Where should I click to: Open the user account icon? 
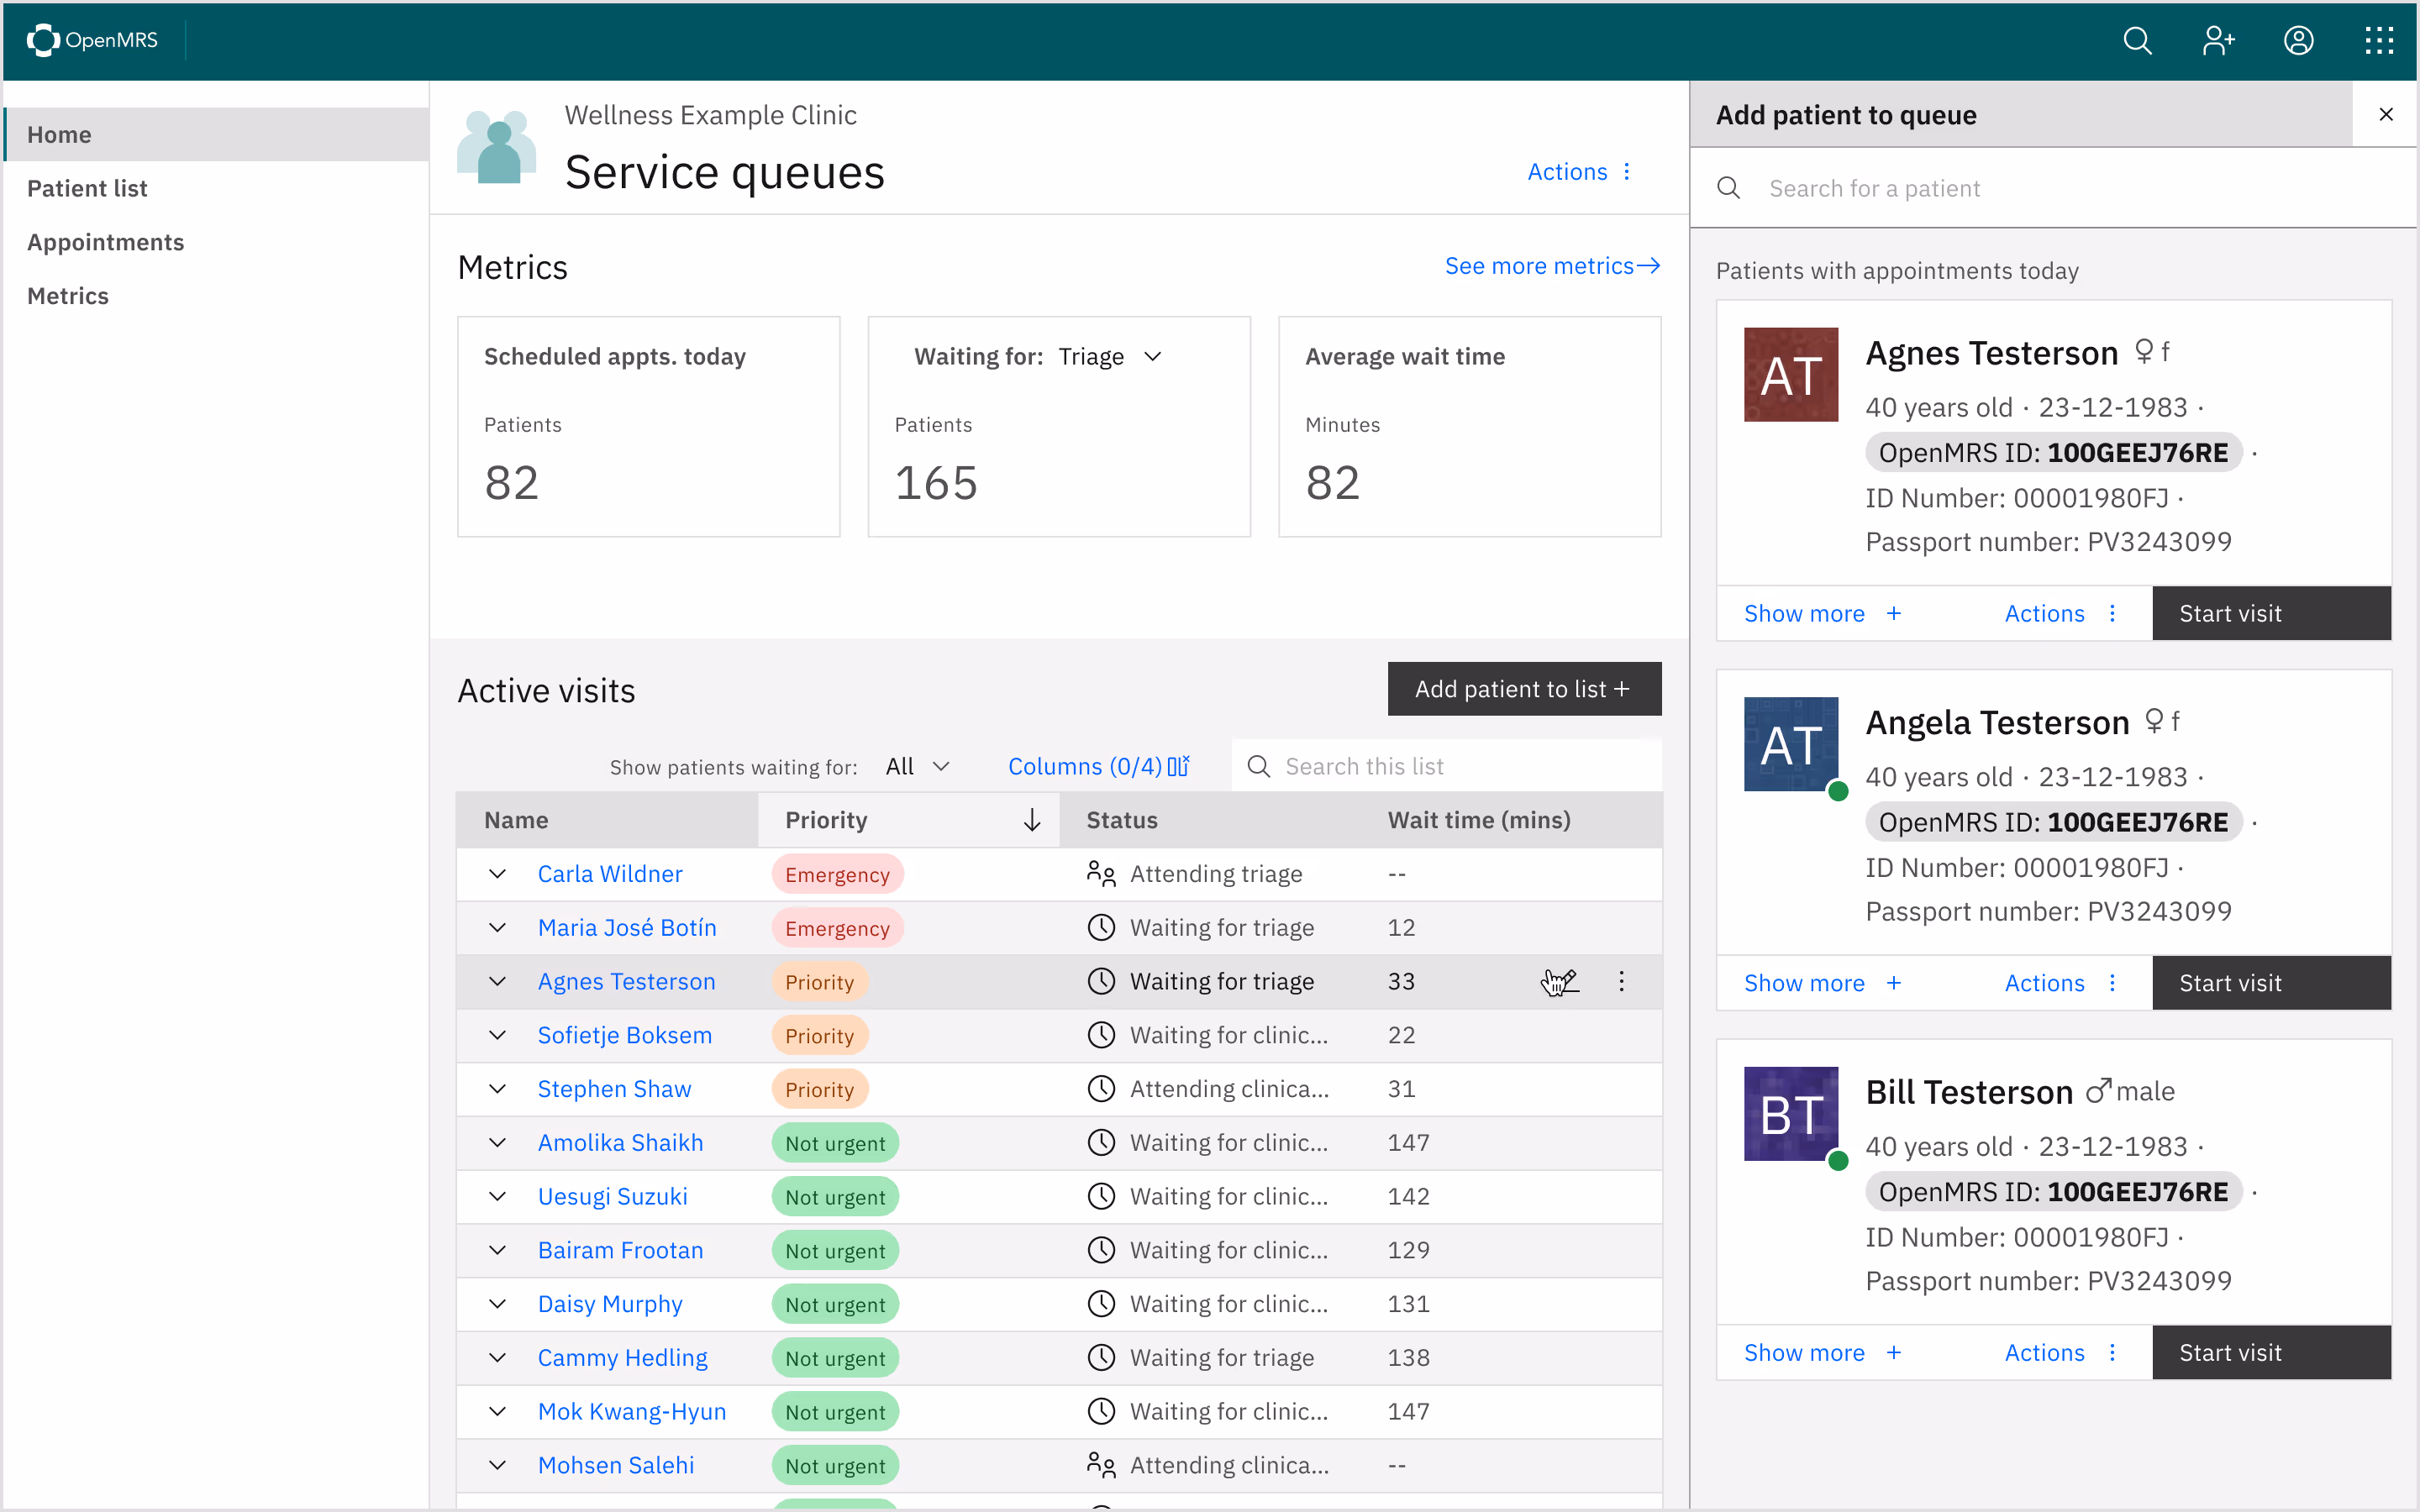click(x=2298, y=40)
